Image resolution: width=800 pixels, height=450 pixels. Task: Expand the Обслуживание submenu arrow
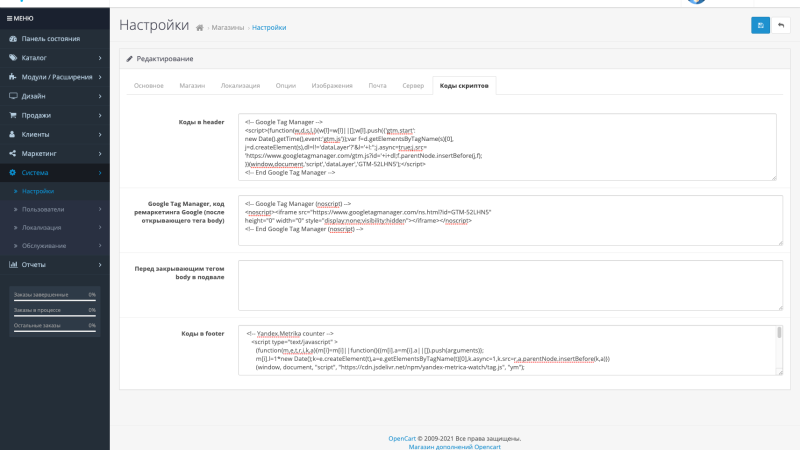tap(100, 245)
